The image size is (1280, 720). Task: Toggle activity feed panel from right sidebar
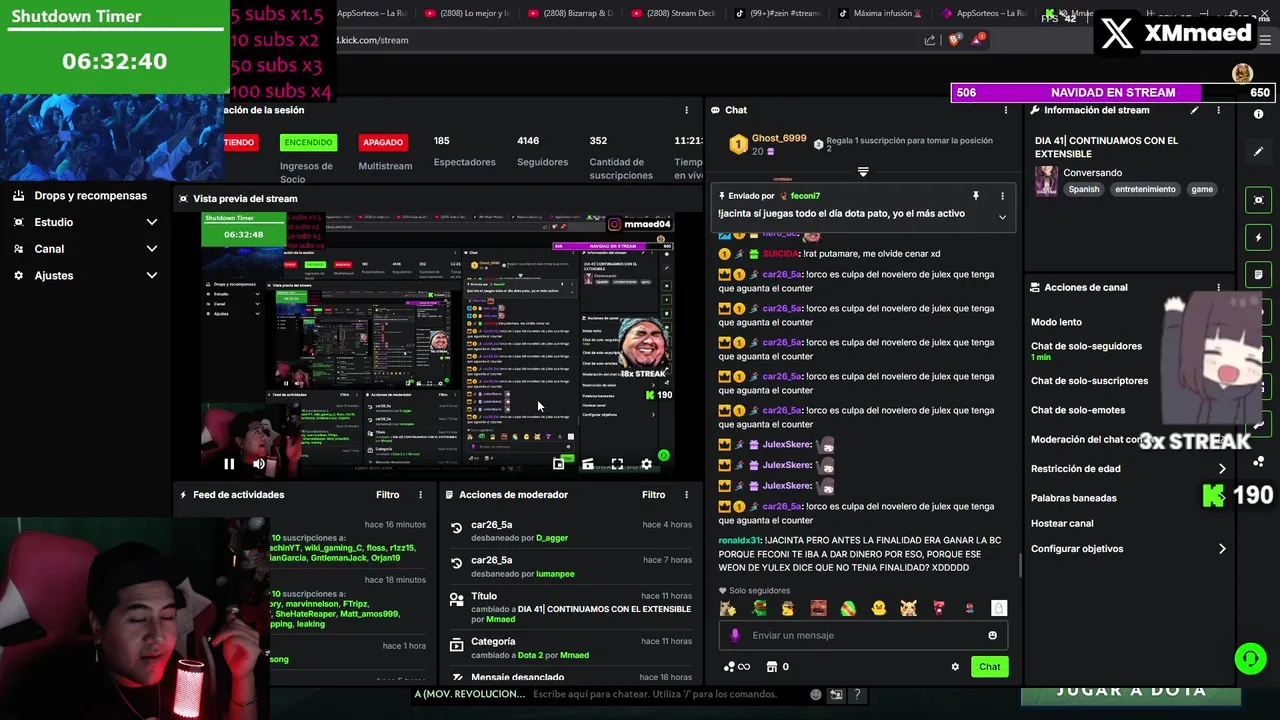[1259, 237]
